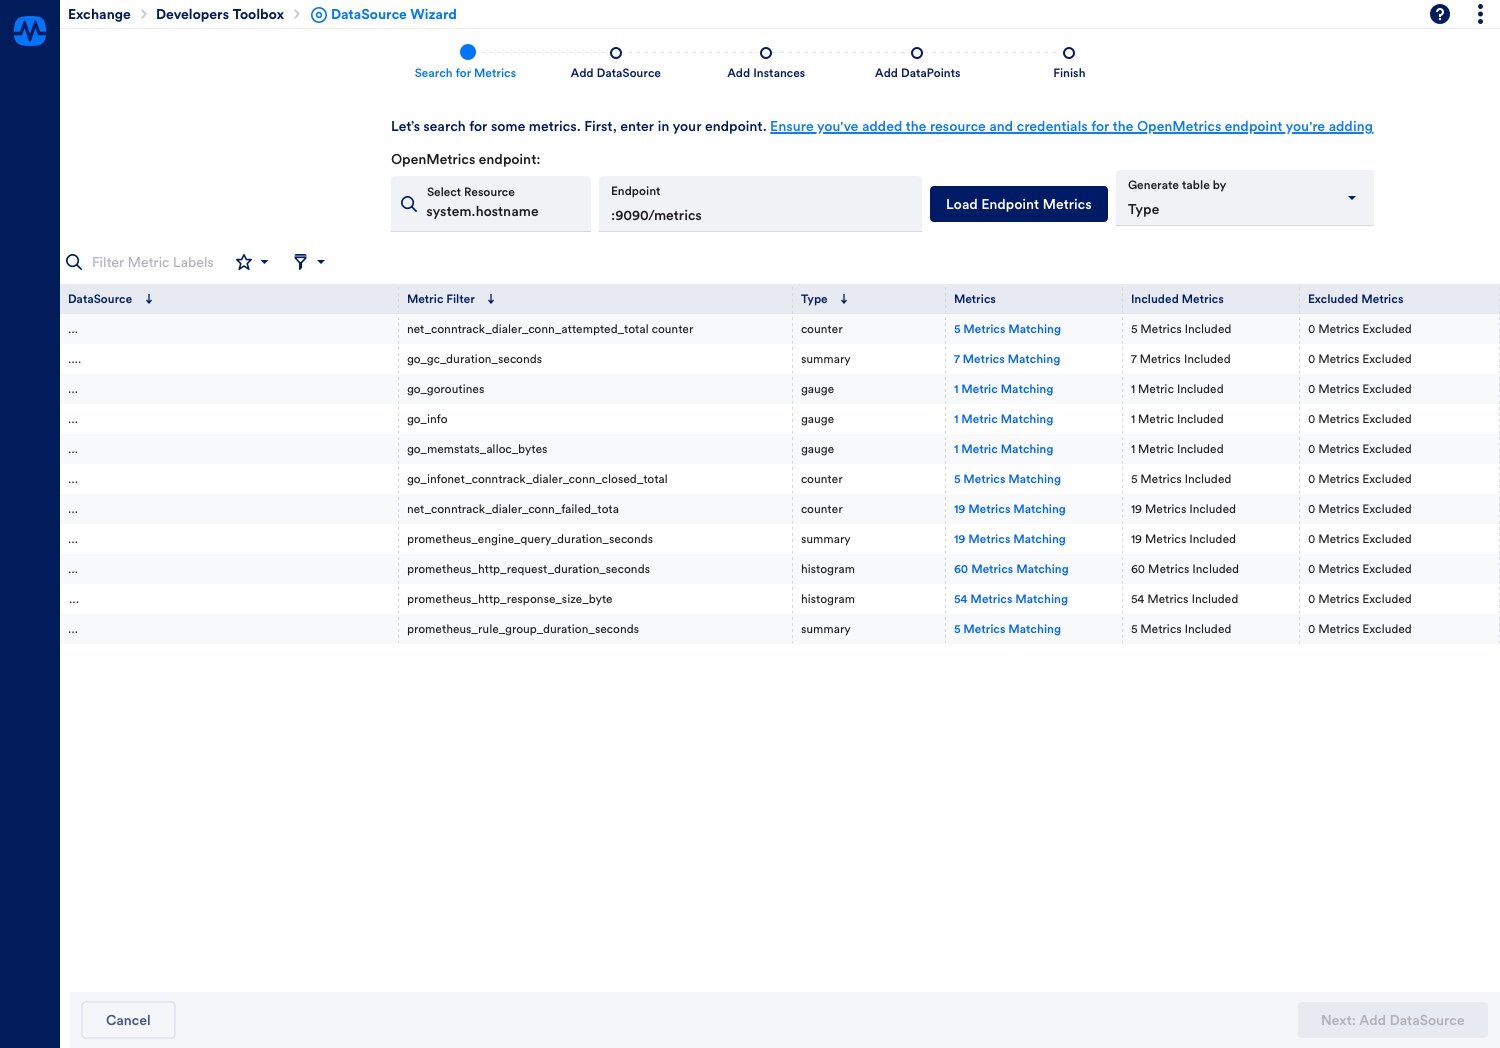Image resolution: width=1500 pixels, height=1048 pixels.
Task: Click the funnel filter icon
Action: click(x=300, y=262)
